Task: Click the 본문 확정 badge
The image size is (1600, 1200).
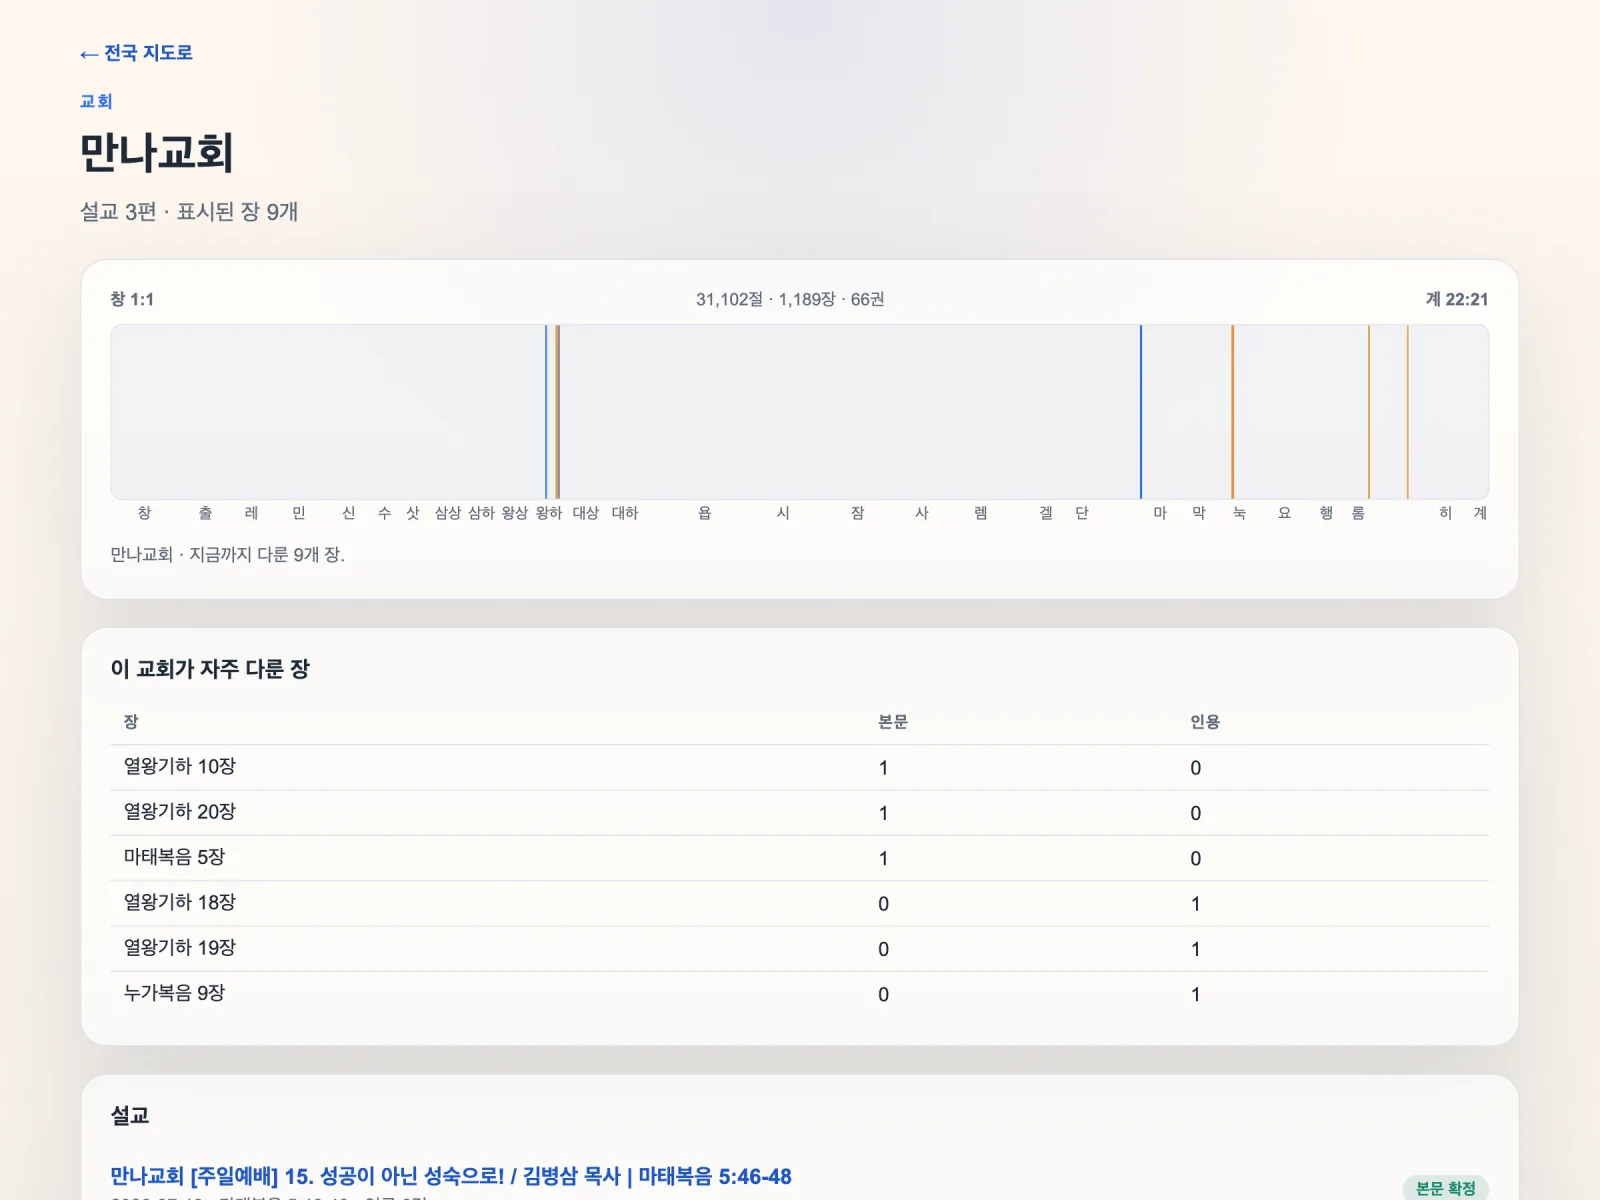Action: 1446,1188
